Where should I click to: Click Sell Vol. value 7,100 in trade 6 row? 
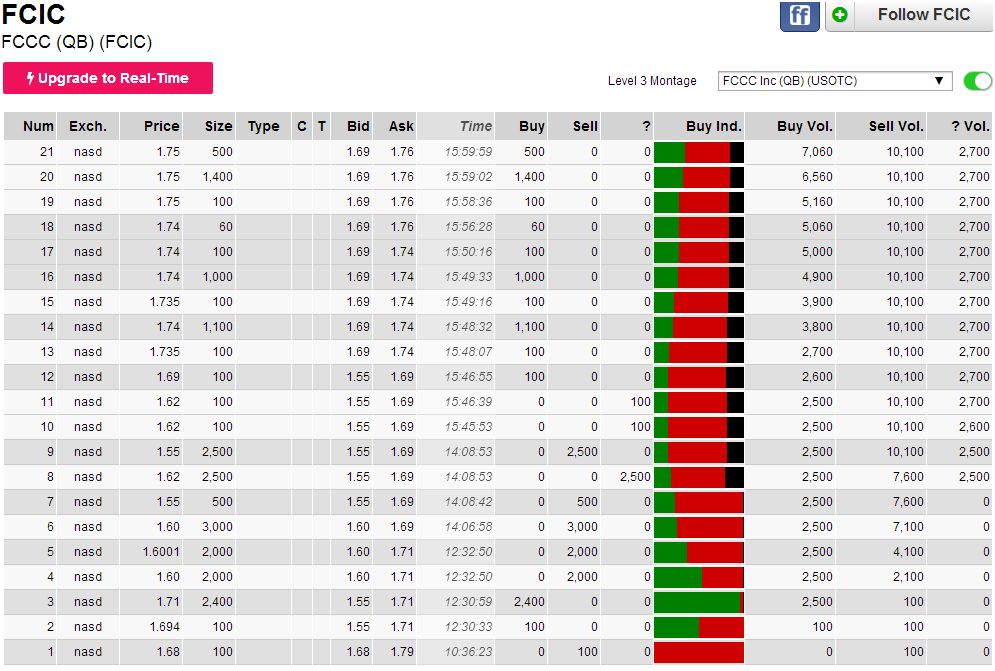coord(908,527)
